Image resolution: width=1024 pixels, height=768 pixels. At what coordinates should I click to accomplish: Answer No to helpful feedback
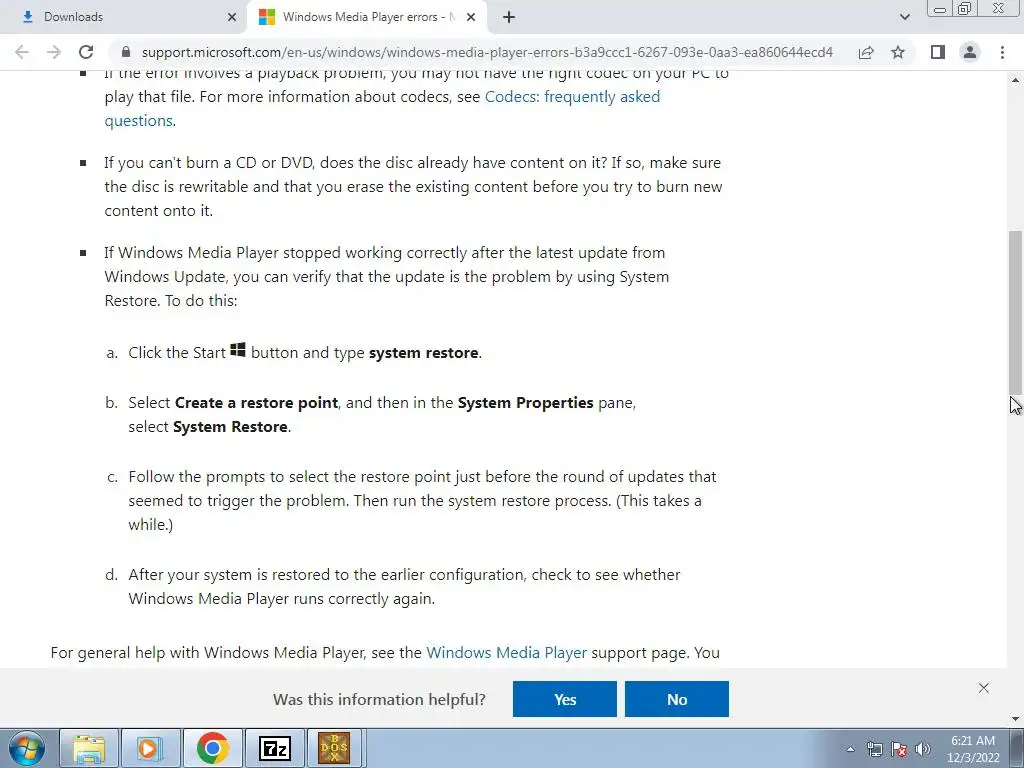pyautogui.click(x=677, y=699)
